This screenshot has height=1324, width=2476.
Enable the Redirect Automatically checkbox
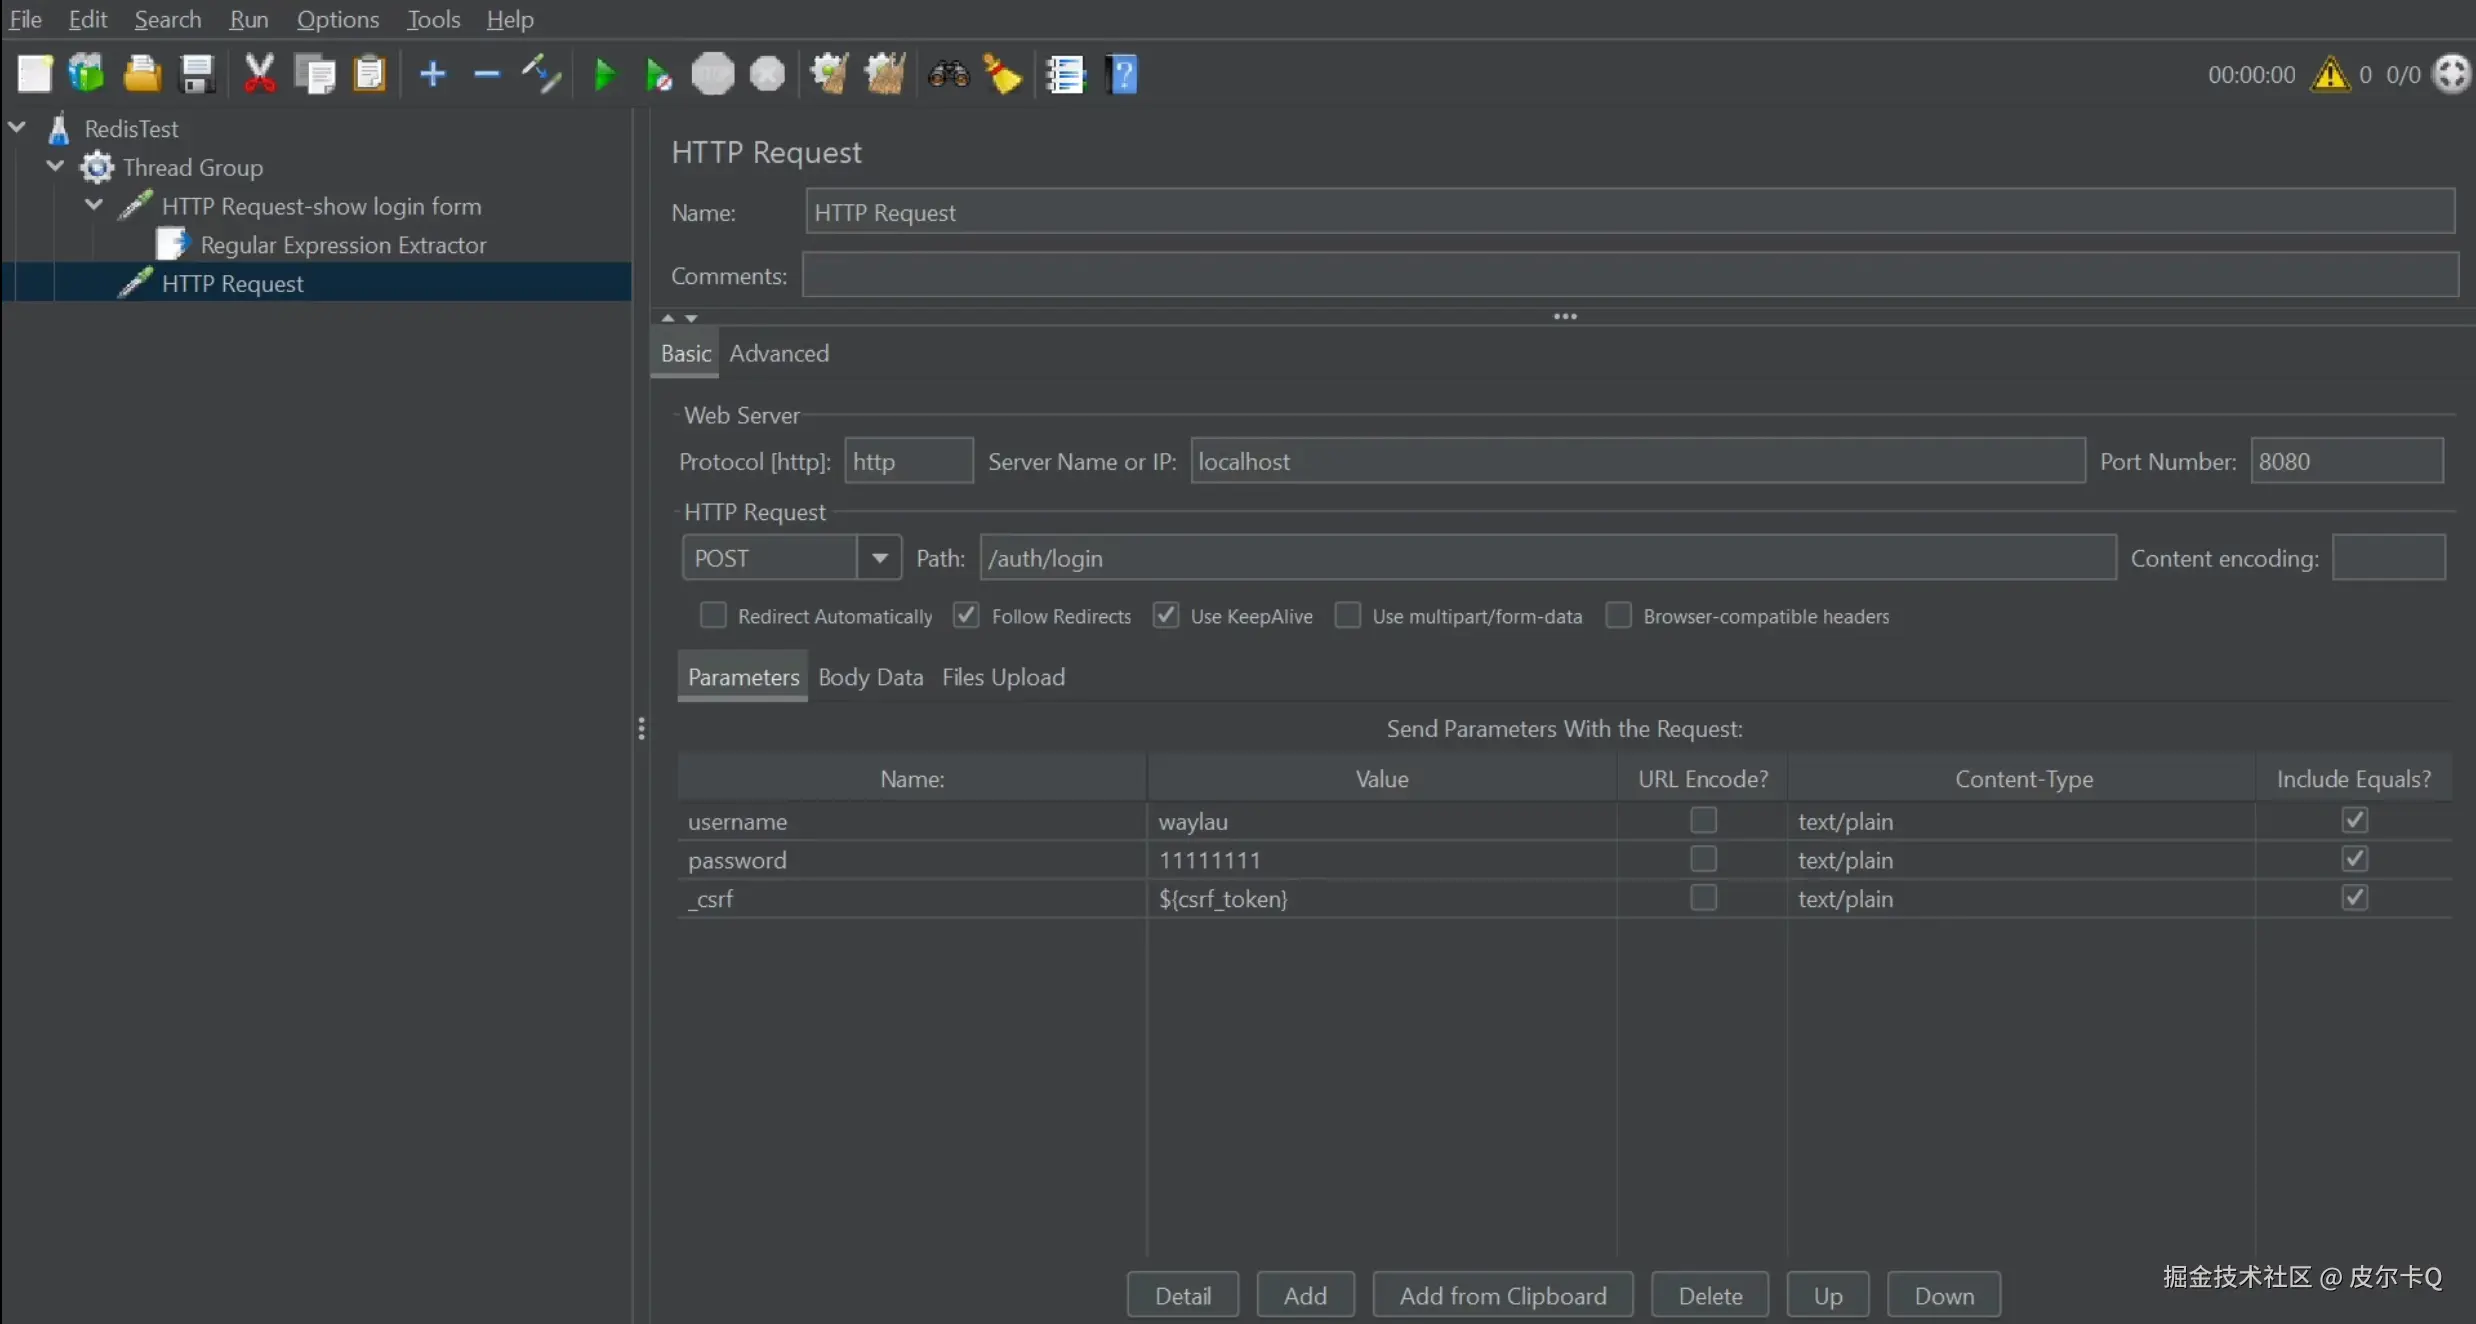pos(713,615)
